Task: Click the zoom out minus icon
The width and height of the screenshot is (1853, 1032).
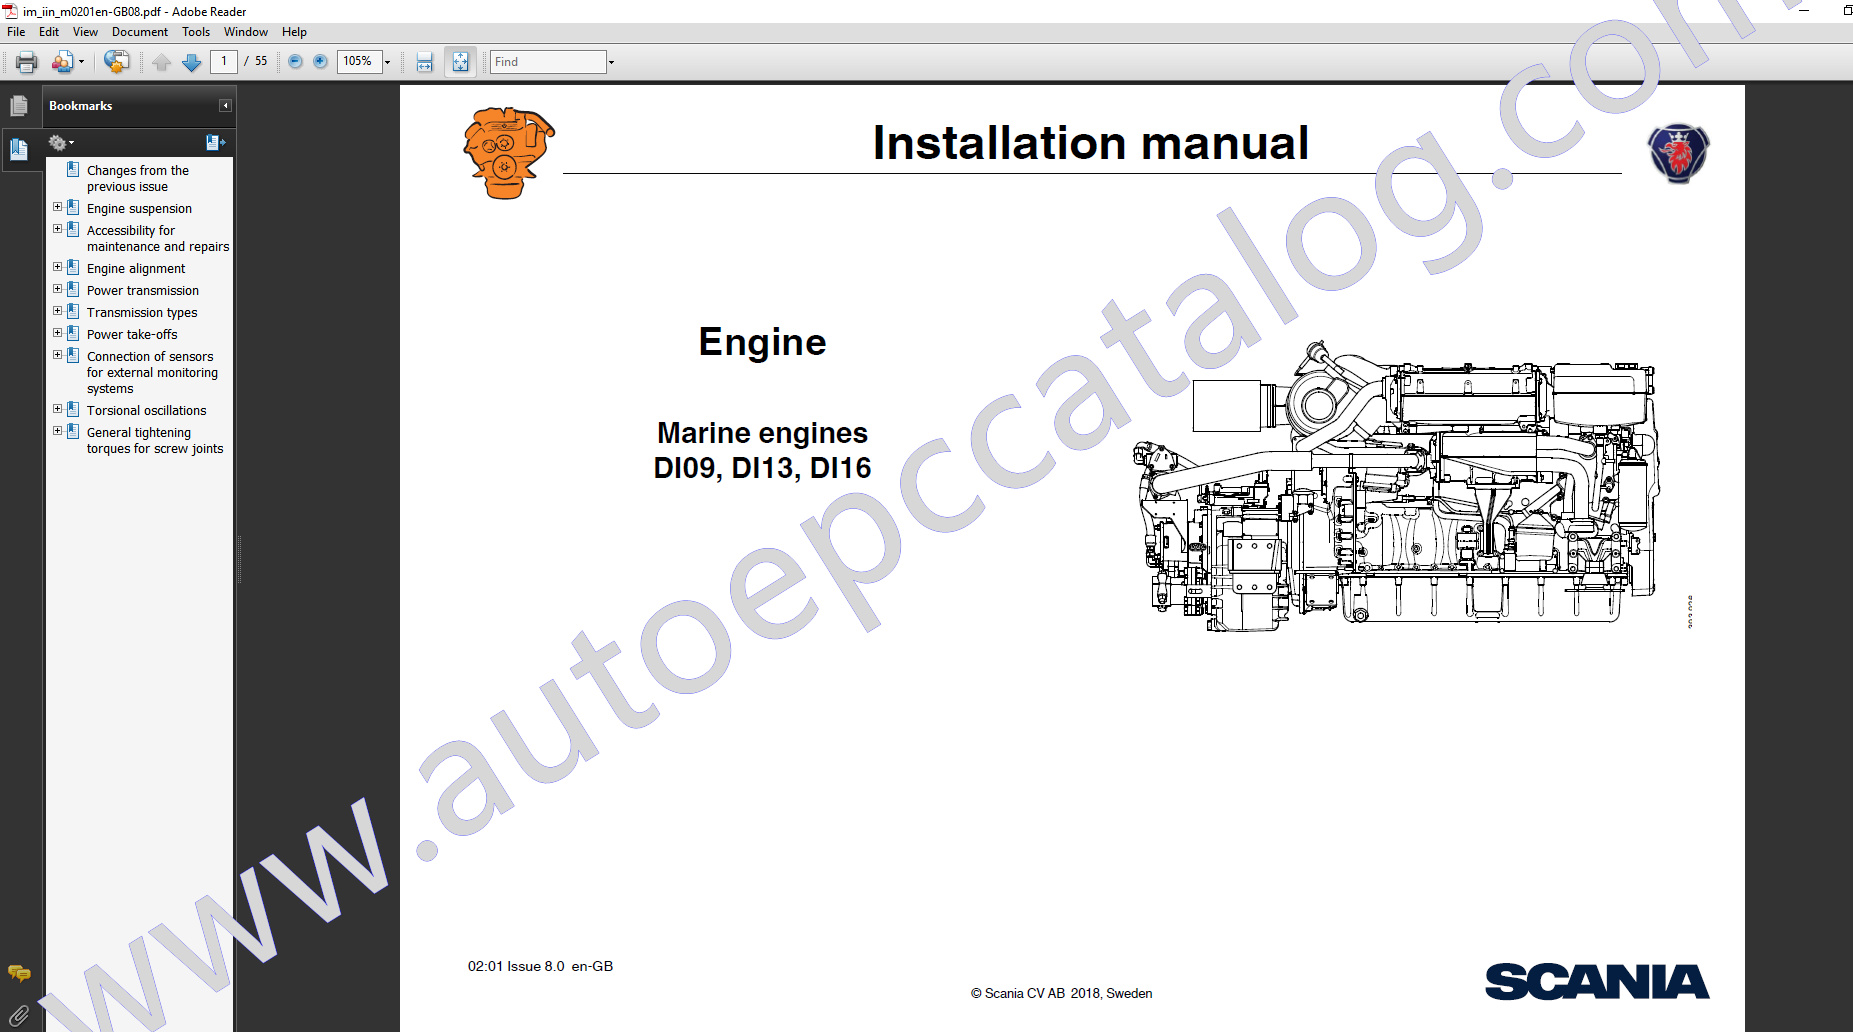Action: [295, 62]
